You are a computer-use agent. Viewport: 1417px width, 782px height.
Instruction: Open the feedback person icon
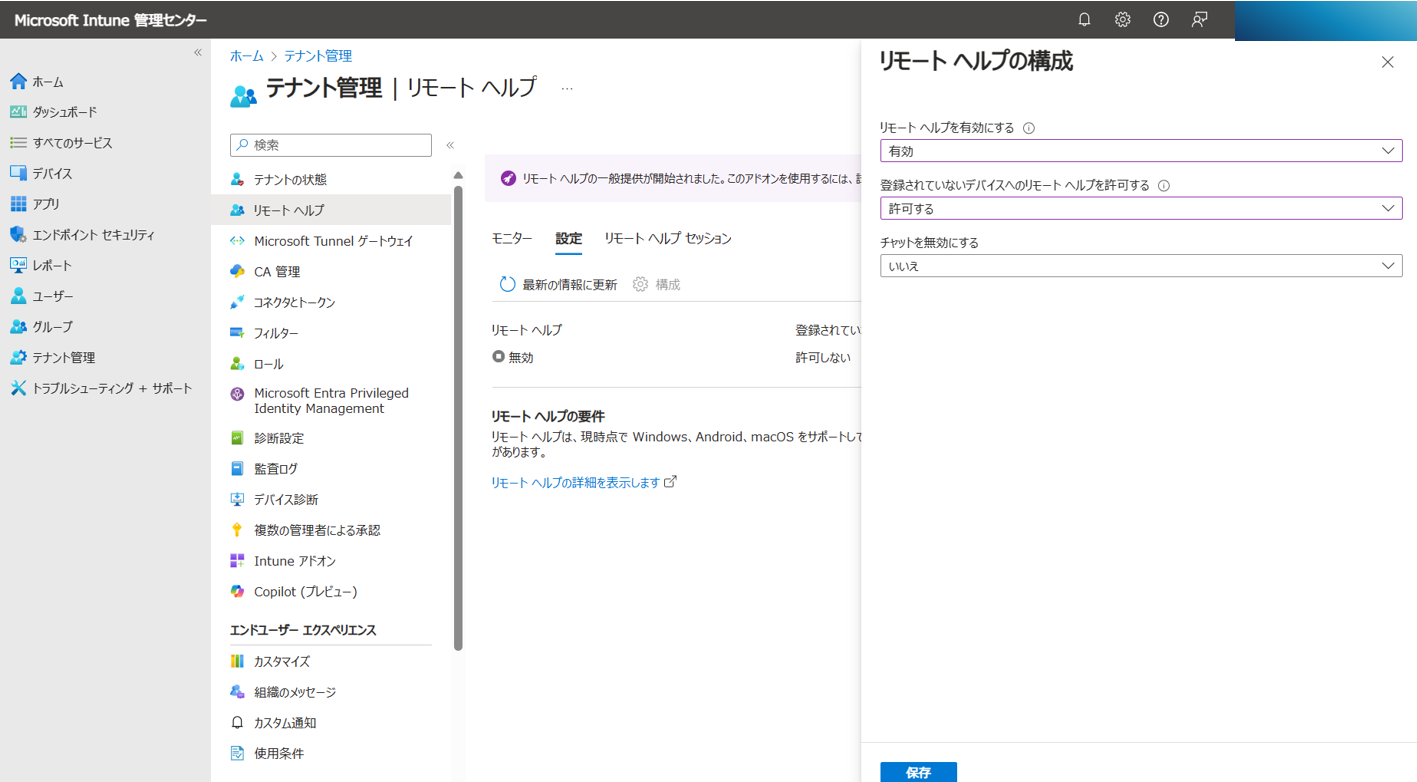[x=1199, y=20]
